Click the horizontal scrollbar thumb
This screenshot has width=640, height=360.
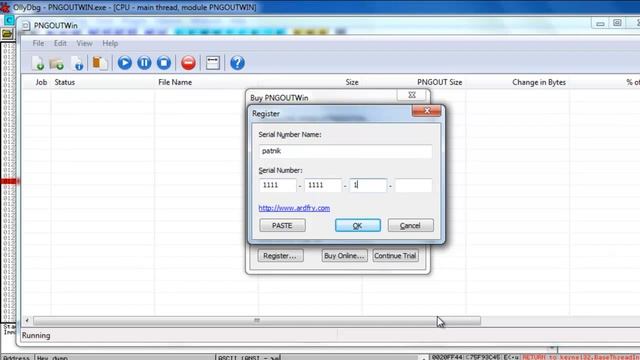pos(257,321)
